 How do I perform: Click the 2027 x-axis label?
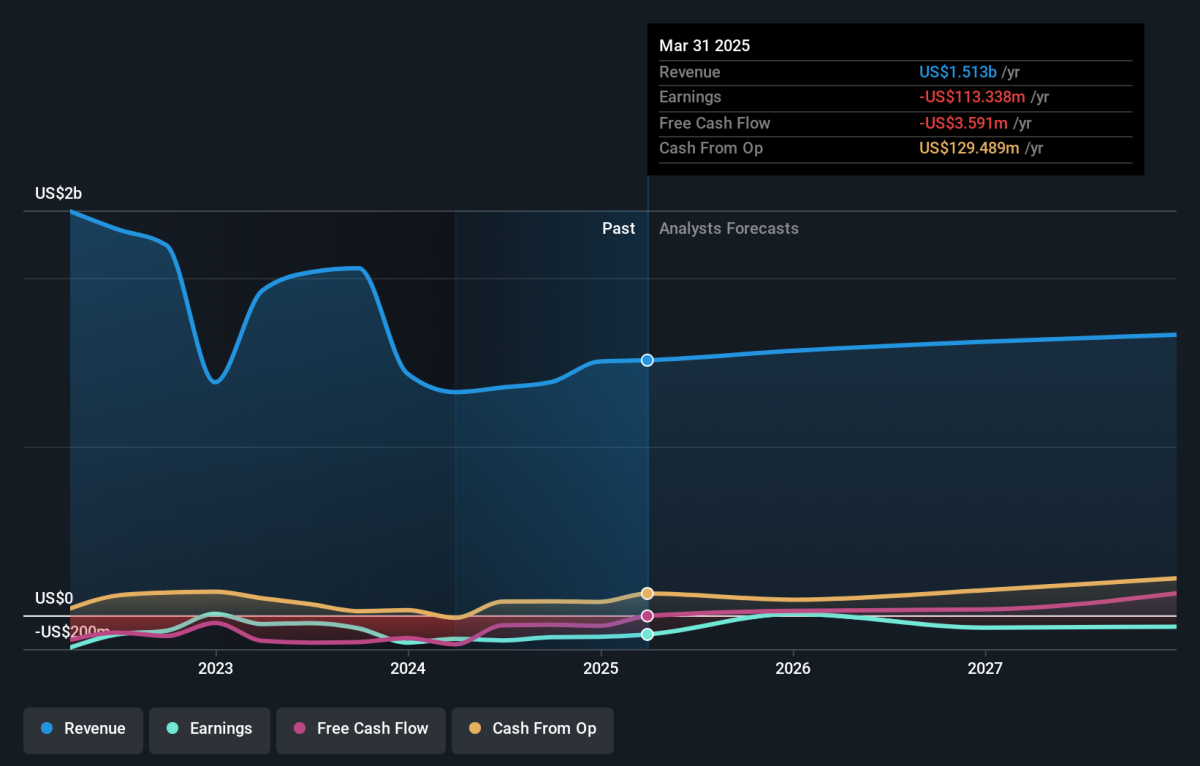pyautogui.click(x=986, y=667)
